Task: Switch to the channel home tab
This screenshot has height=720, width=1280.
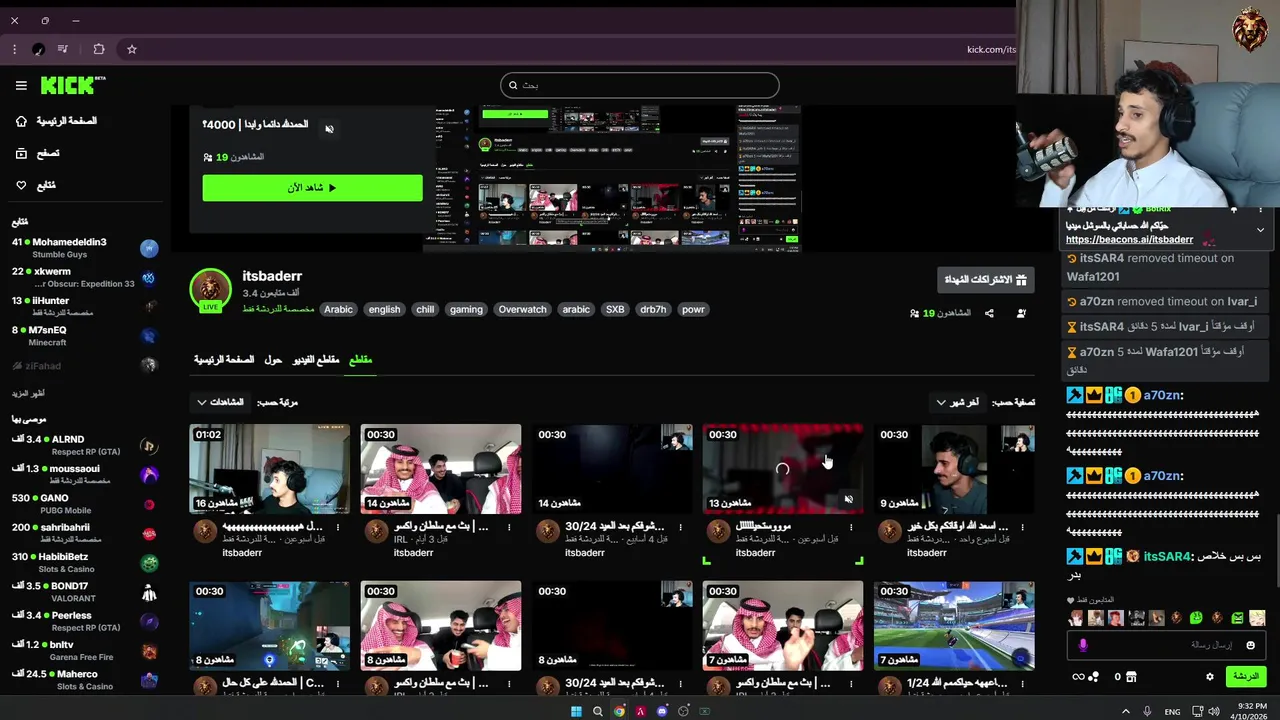Action: (224, 359)
